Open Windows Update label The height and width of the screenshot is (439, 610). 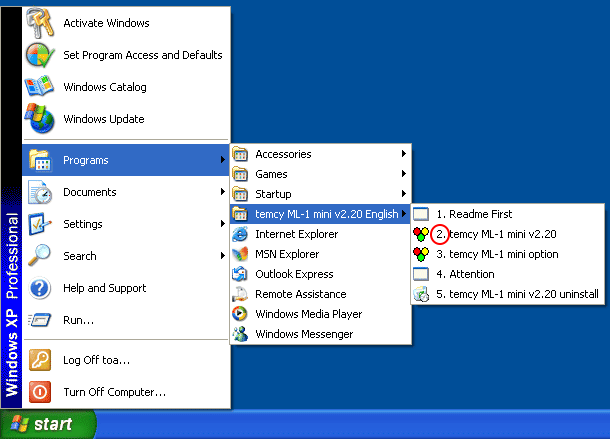click(104, 119)
